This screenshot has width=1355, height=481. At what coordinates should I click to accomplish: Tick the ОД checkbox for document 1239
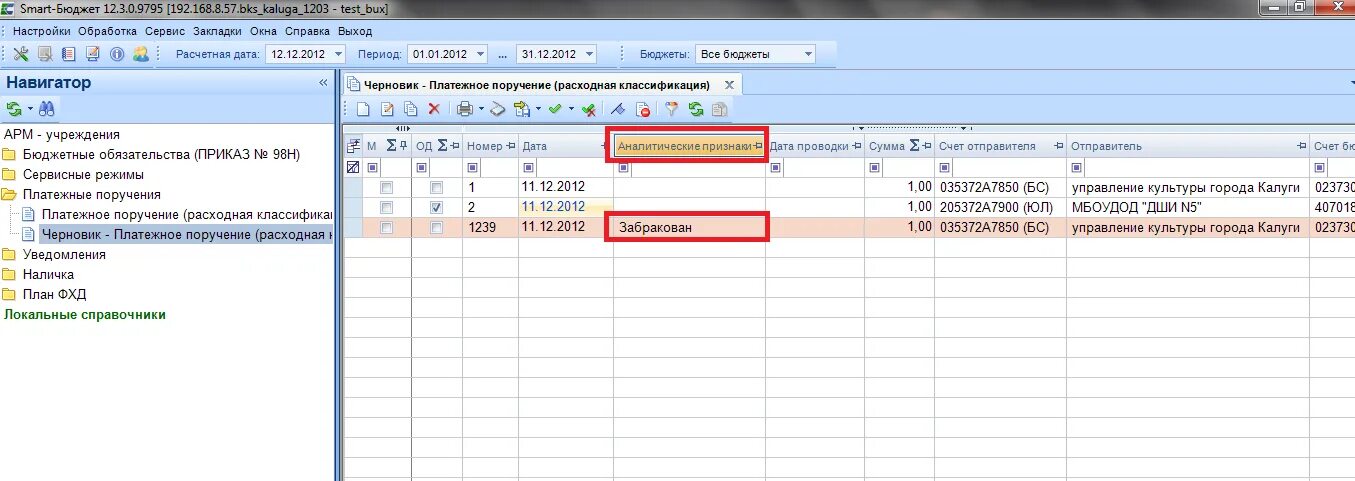[436, 227]
